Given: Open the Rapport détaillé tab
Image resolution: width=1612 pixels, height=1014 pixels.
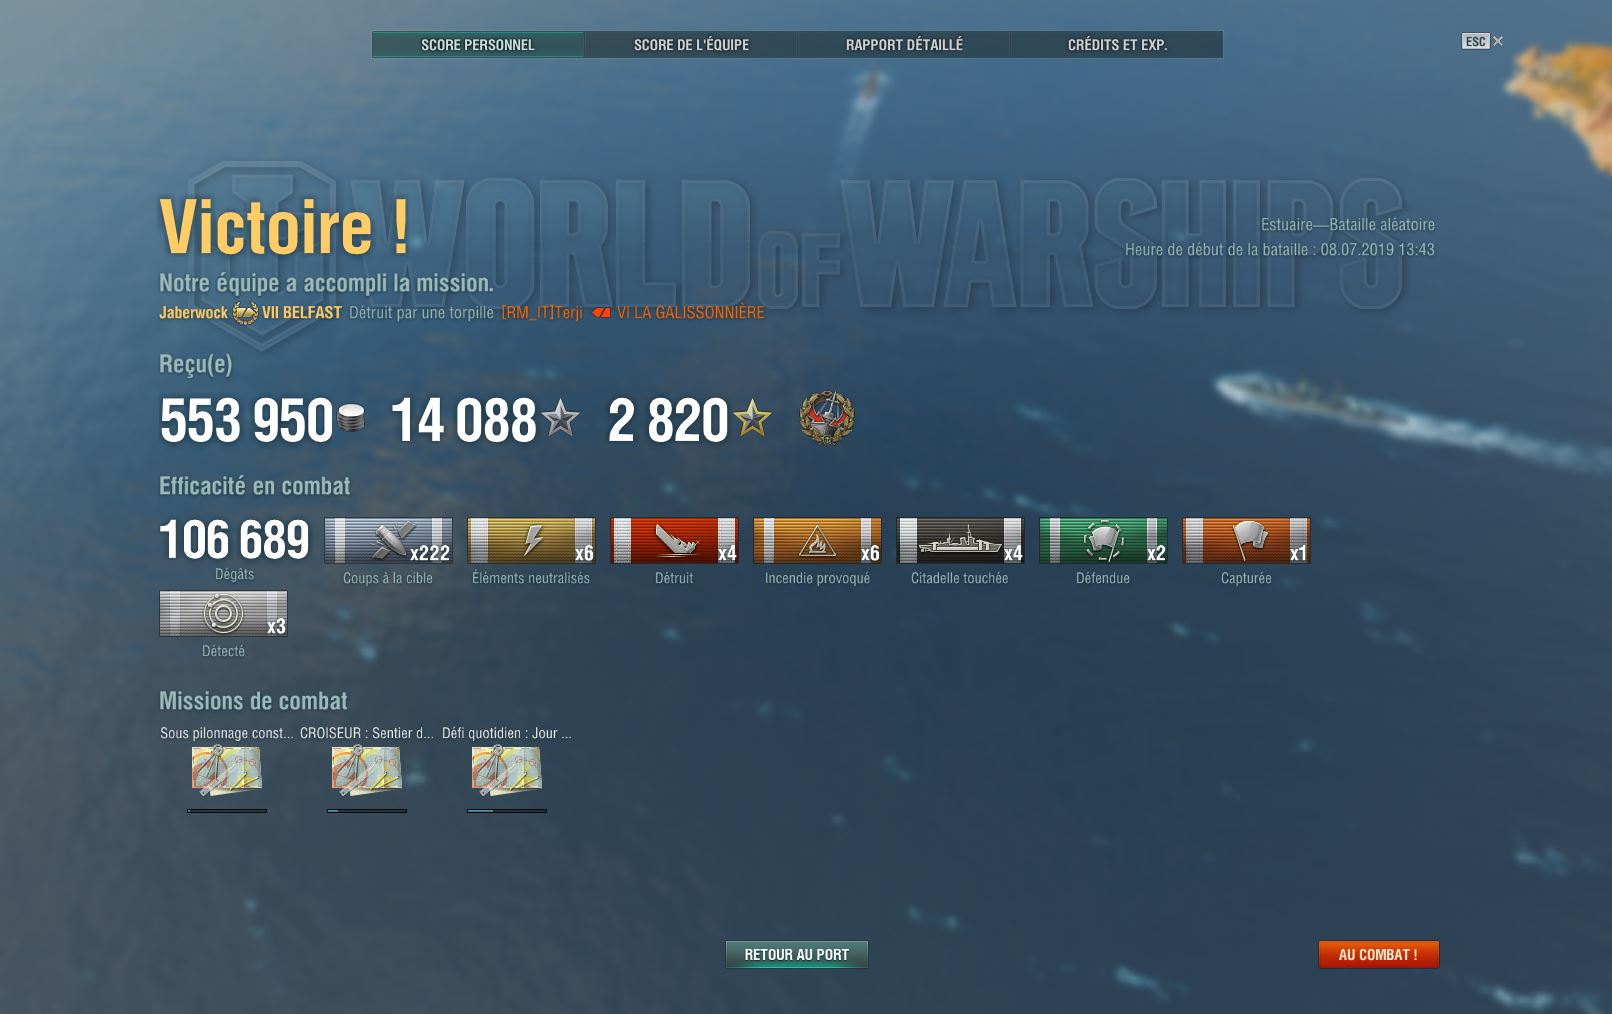Looking at the screenshot, I should point(904,45).
